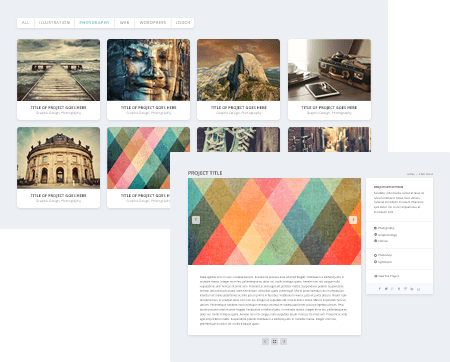Go to next project arrow below the description
Screen dimensions: 450x362
[284, 341]
